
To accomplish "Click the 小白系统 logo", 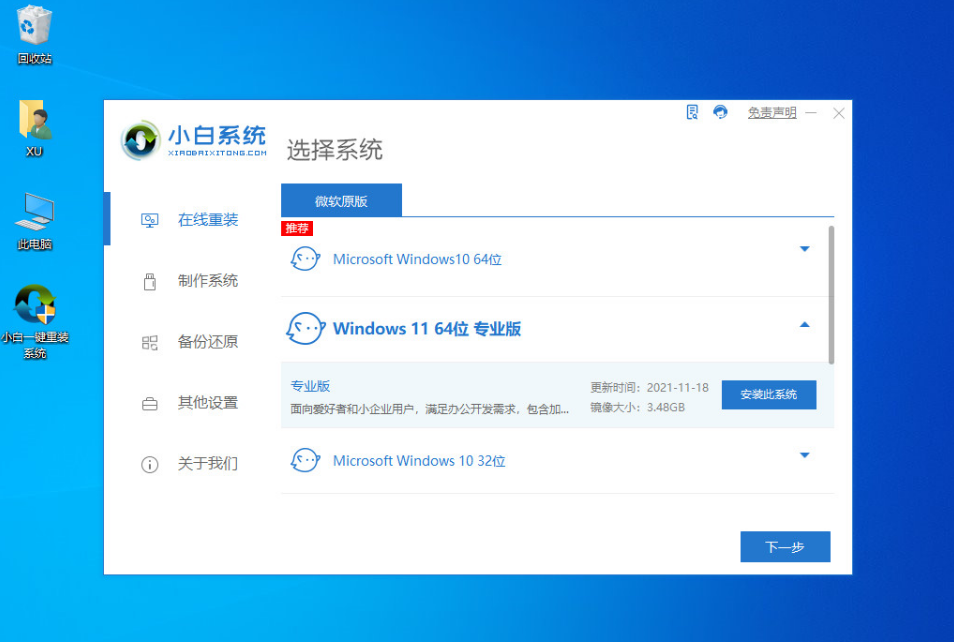I will 195,141.
